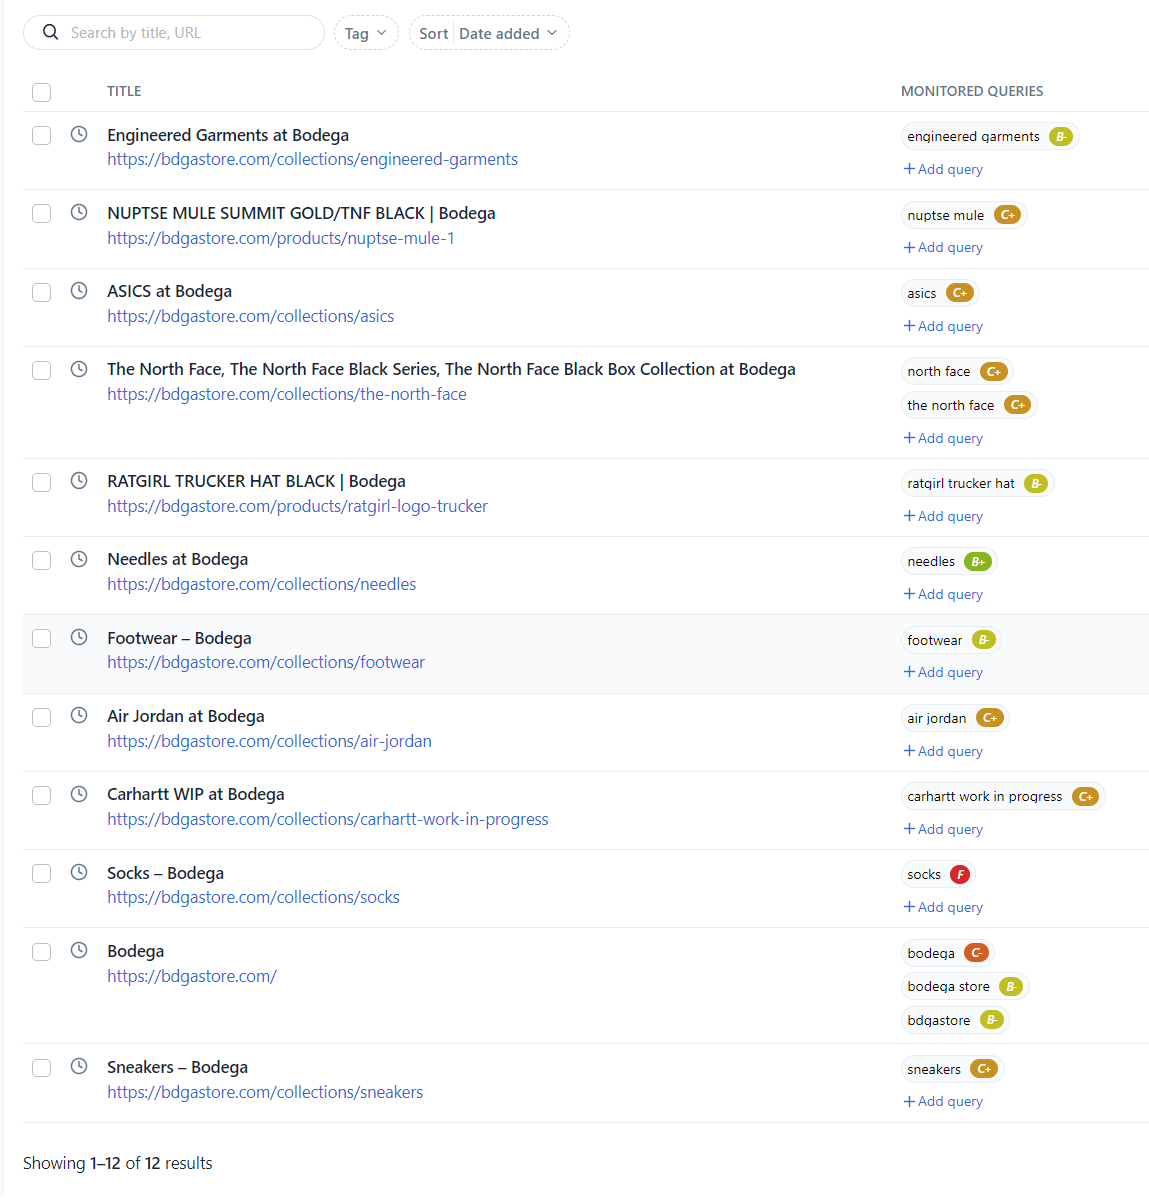The width and height of the screenshot is (1149, 1204).
Task: Add query for ASICS at Bodega row
Action: point(943,326)
